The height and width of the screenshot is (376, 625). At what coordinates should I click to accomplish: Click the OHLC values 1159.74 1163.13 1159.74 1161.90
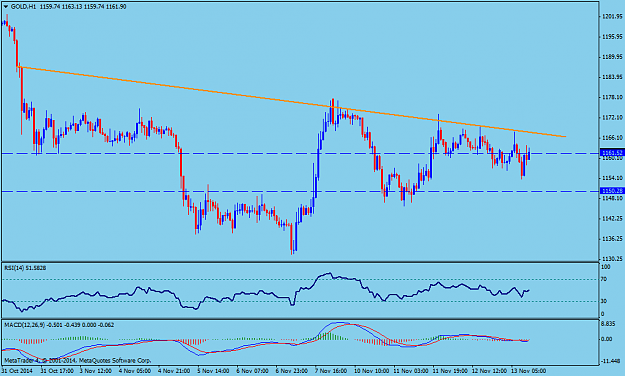click(x=83, y=7)
